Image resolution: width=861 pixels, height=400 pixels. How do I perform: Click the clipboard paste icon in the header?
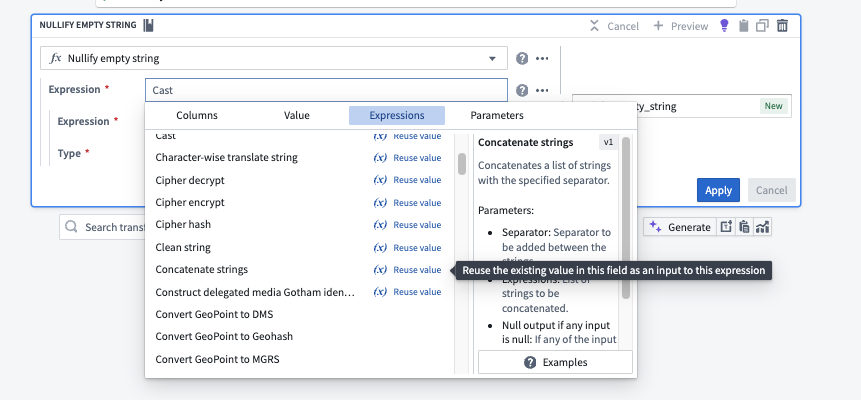pos(743,25)
